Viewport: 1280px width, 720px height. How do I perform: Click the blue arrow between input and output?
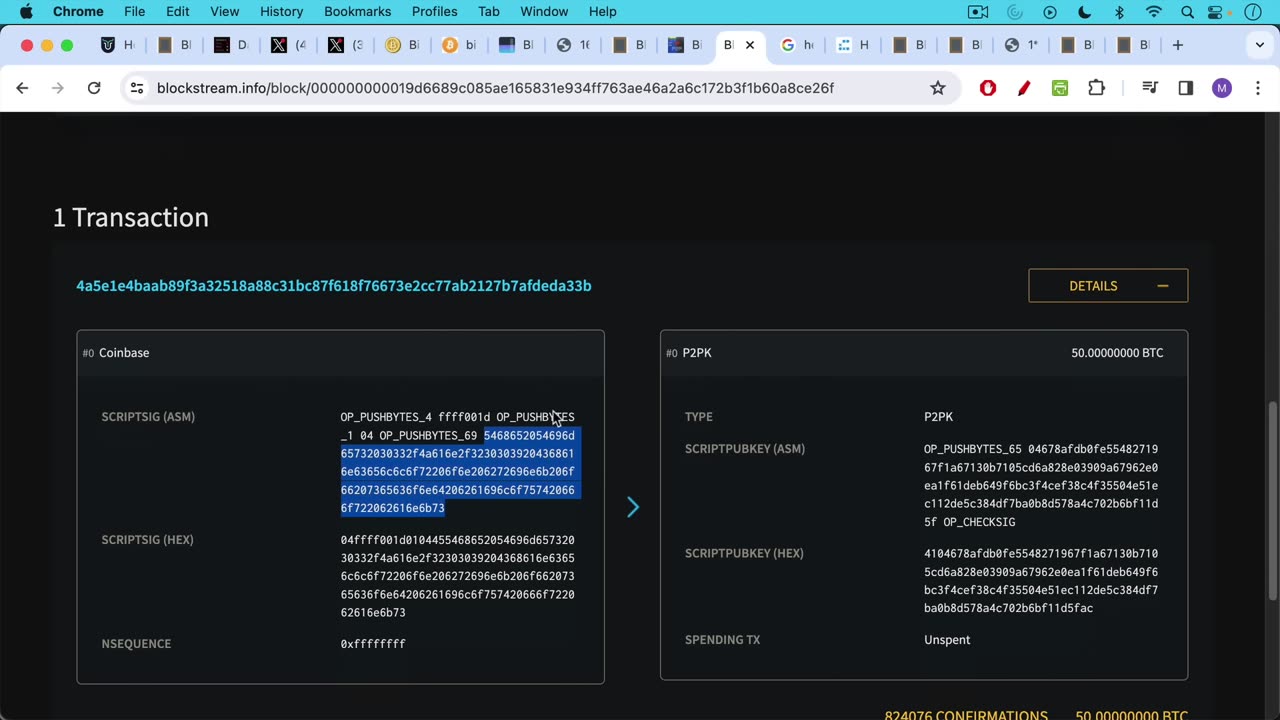click(x=632, y=507)
